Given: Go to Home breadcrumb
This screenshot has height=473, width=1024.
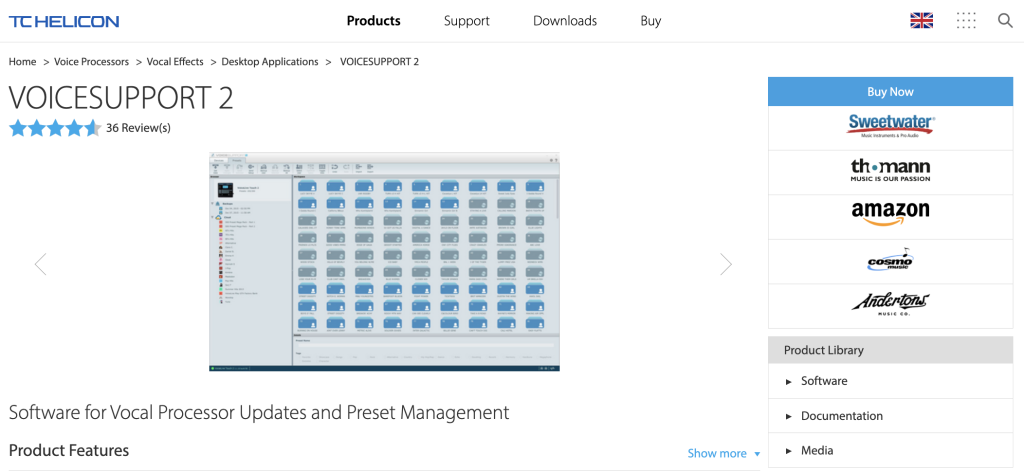Looking at the screenshot, I should 22,61.
